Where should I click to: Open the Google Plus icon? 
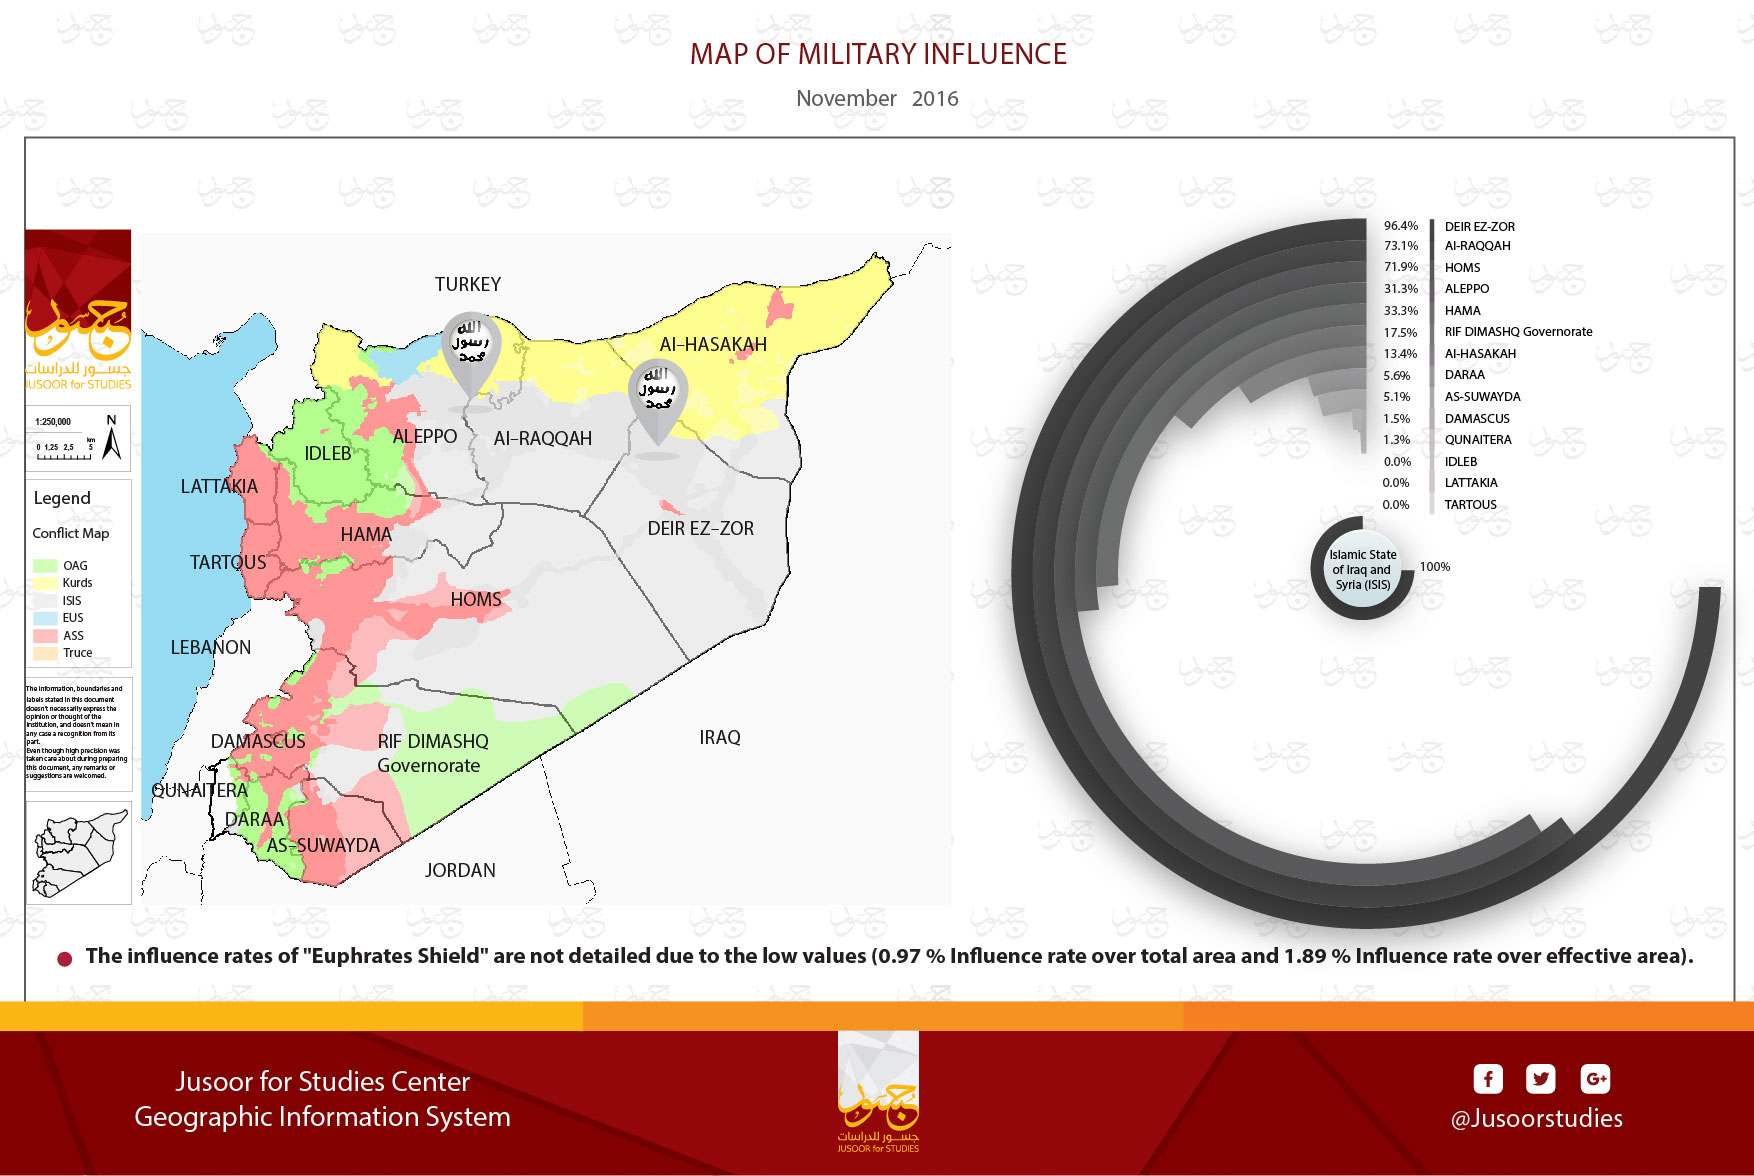coord(1595,1079)
